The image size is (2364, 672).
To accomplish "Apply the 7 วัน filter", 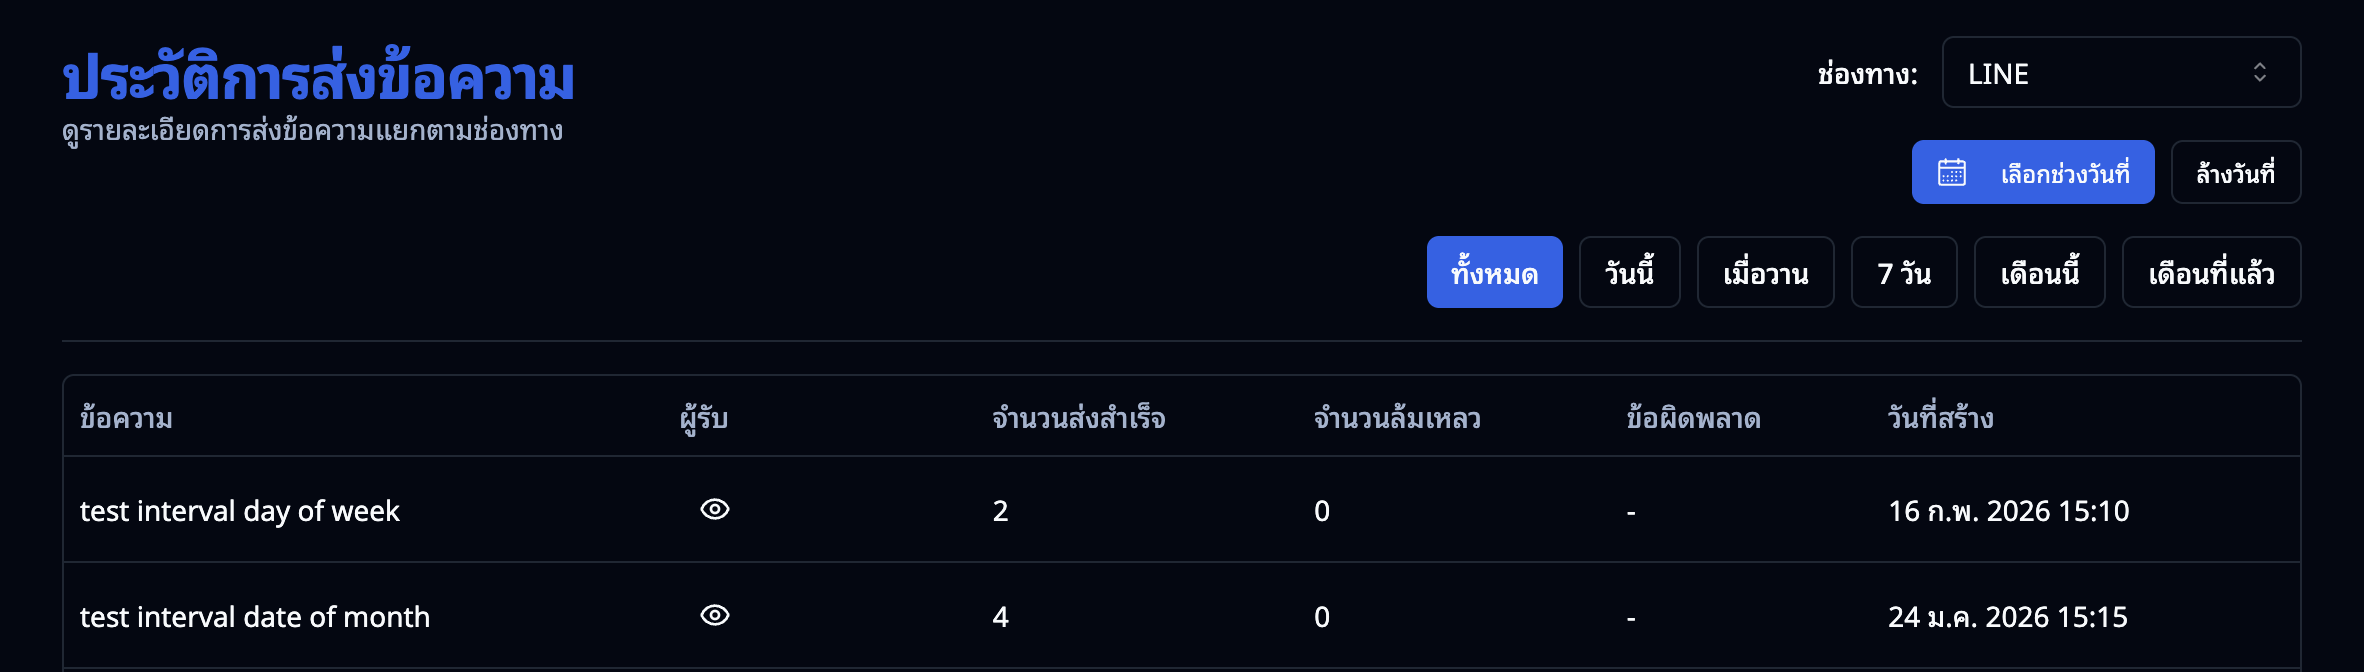I will (1903, 271).
